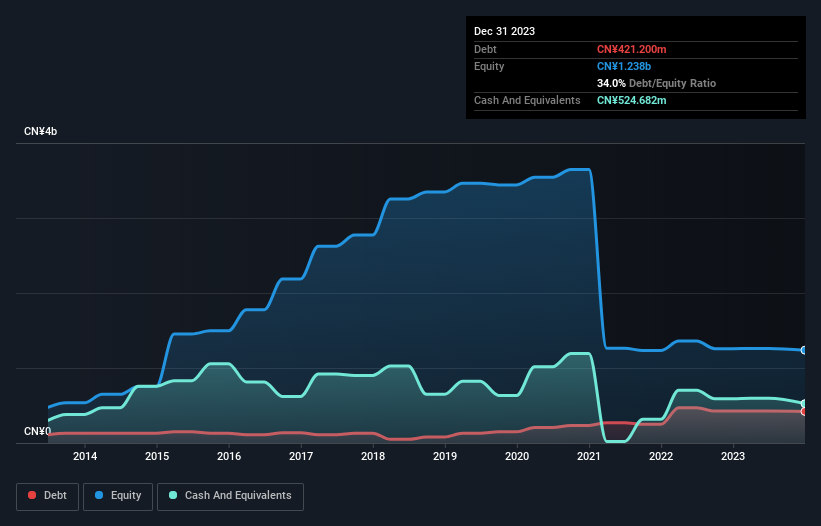Select the 2022 x-axis label
The height and width of the screenshot is (526, 821).
click(x=661, y=456)
